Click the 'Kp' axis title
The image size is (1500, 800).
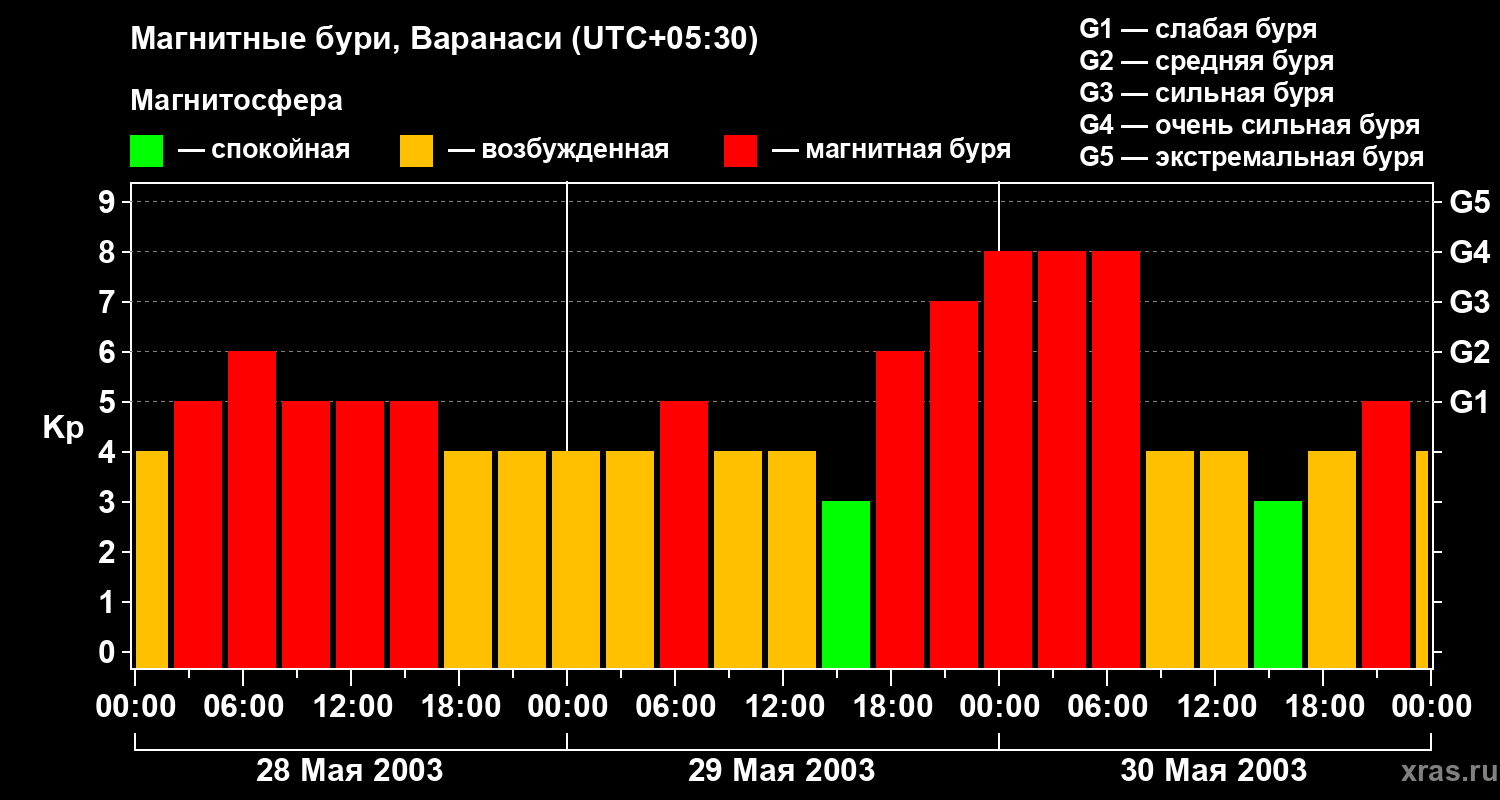[x=63, y=428]
